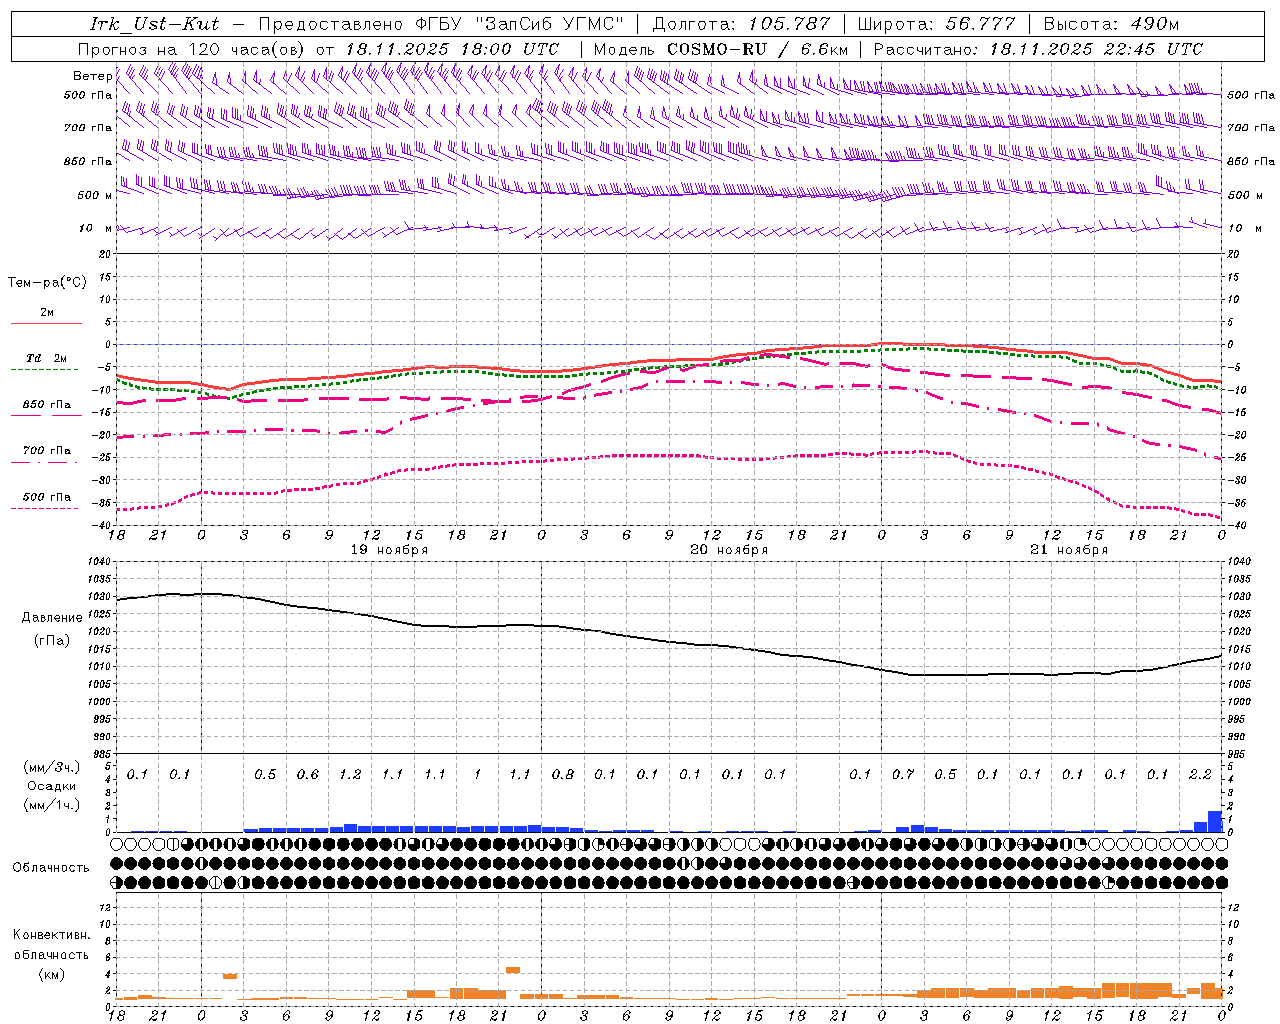Click the Td 2м dew point legend

pyautogui.click(x=46, y=358)
